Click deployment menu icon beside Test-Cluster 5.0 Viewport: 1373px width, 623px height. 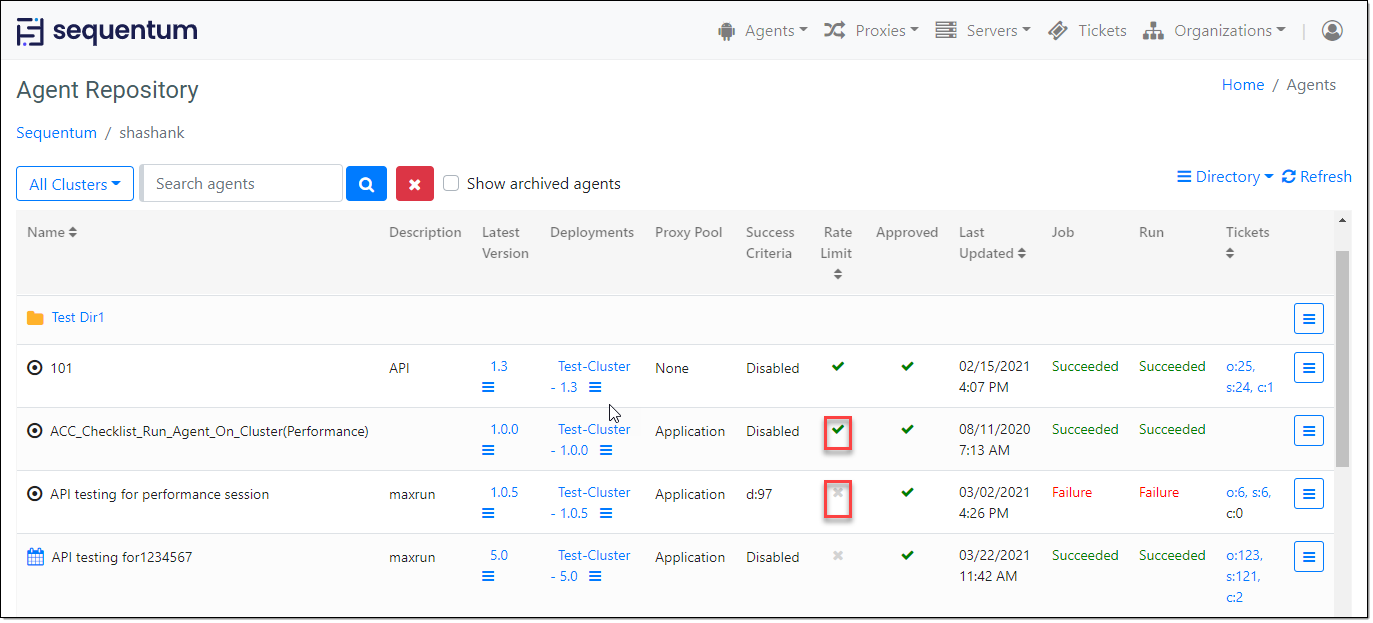[x=595, y=576]
